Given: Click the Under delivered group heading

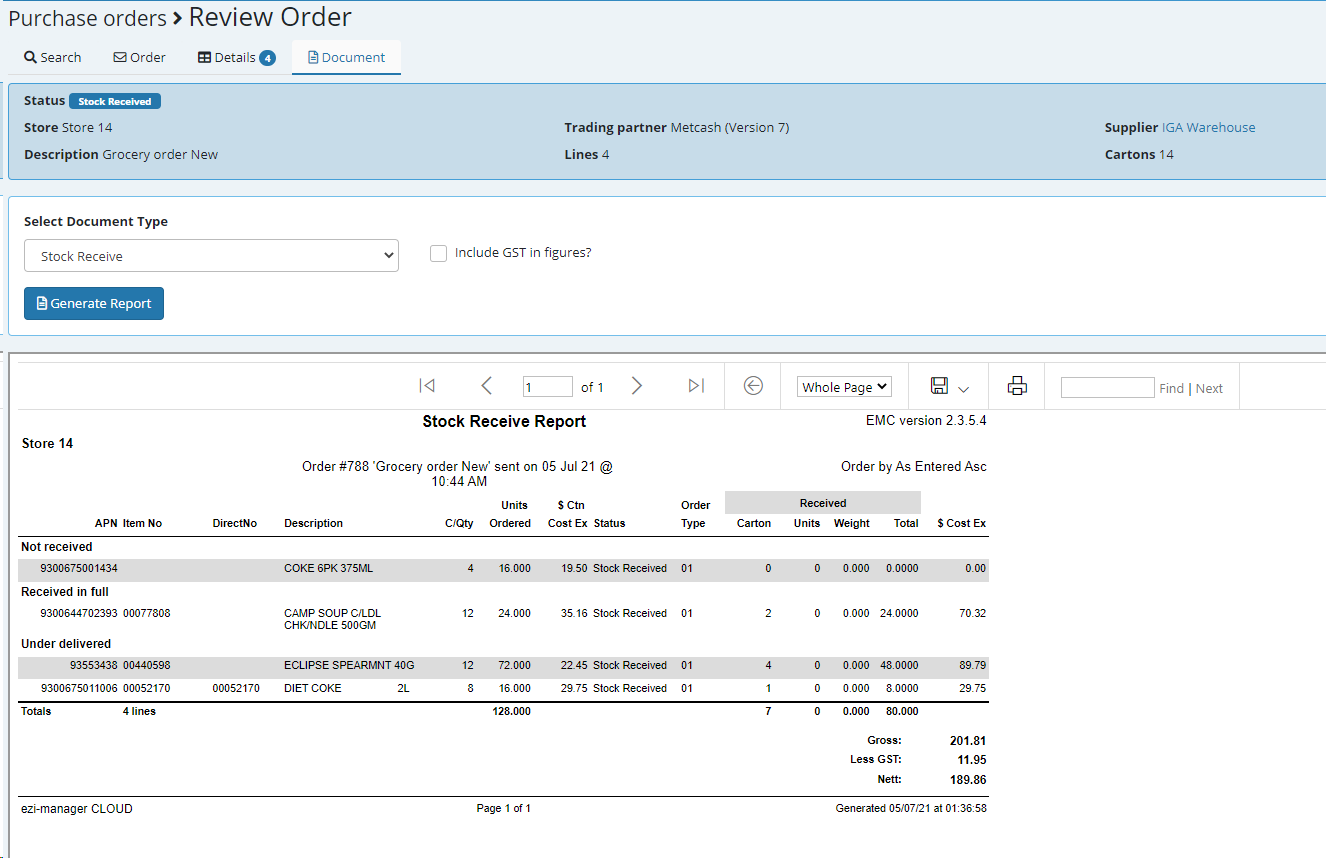Looking at the screenshot, I should coord(66,644).
